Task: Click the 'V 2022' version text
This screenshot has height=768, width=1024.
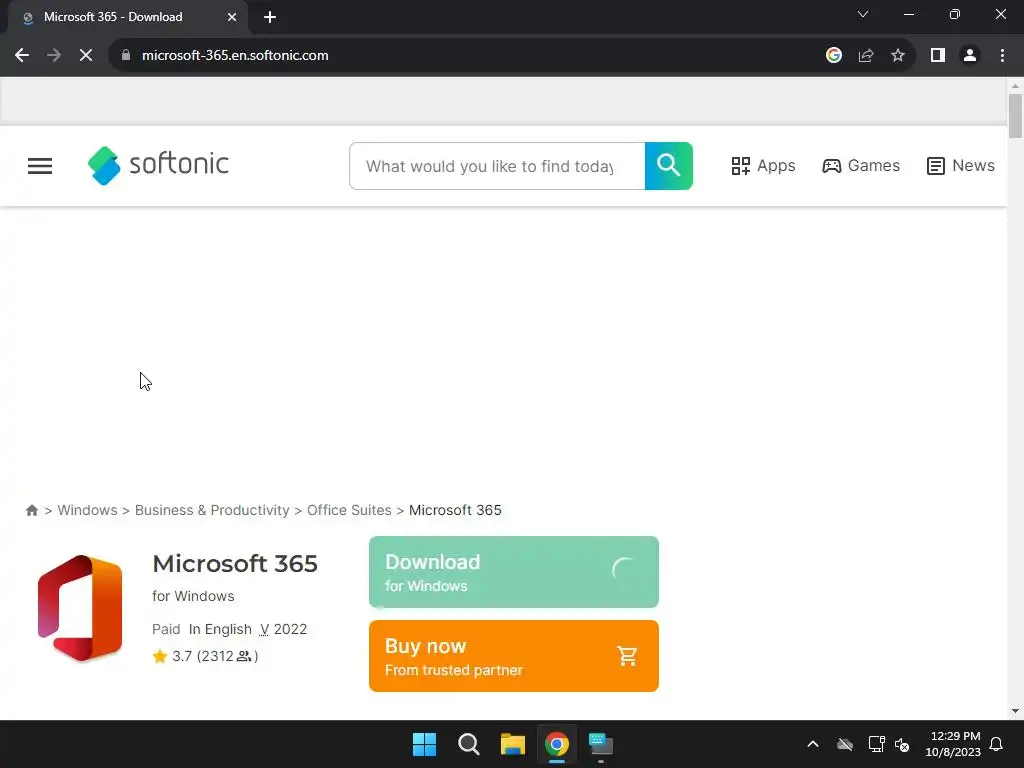Action: (x=283, y=629)
